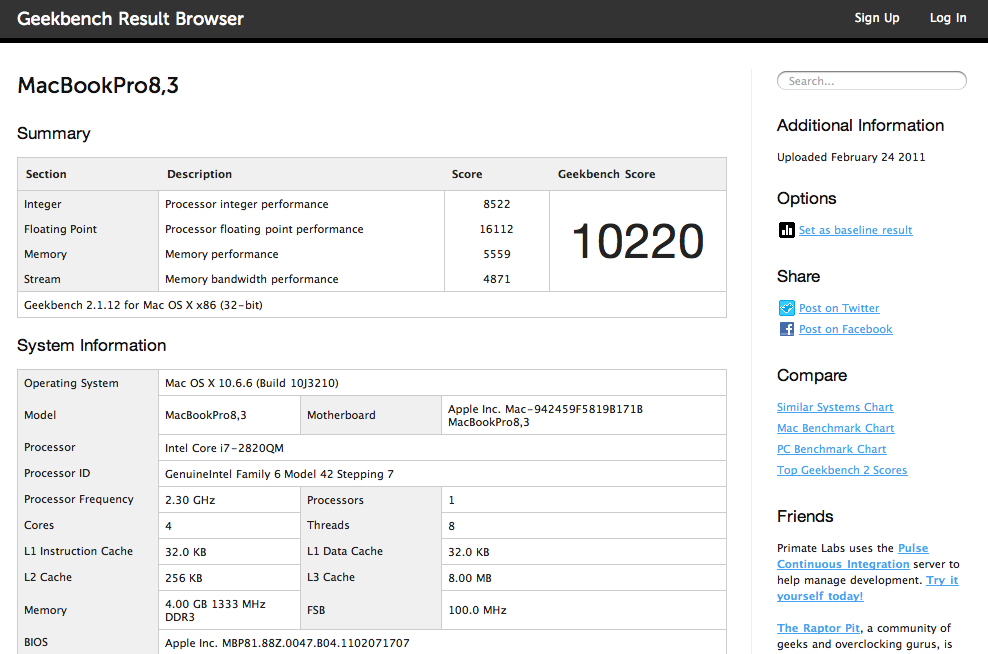Screen dimensions: 988x654
Task: Open the PC Benchmark Chart link
Action: 831,449
